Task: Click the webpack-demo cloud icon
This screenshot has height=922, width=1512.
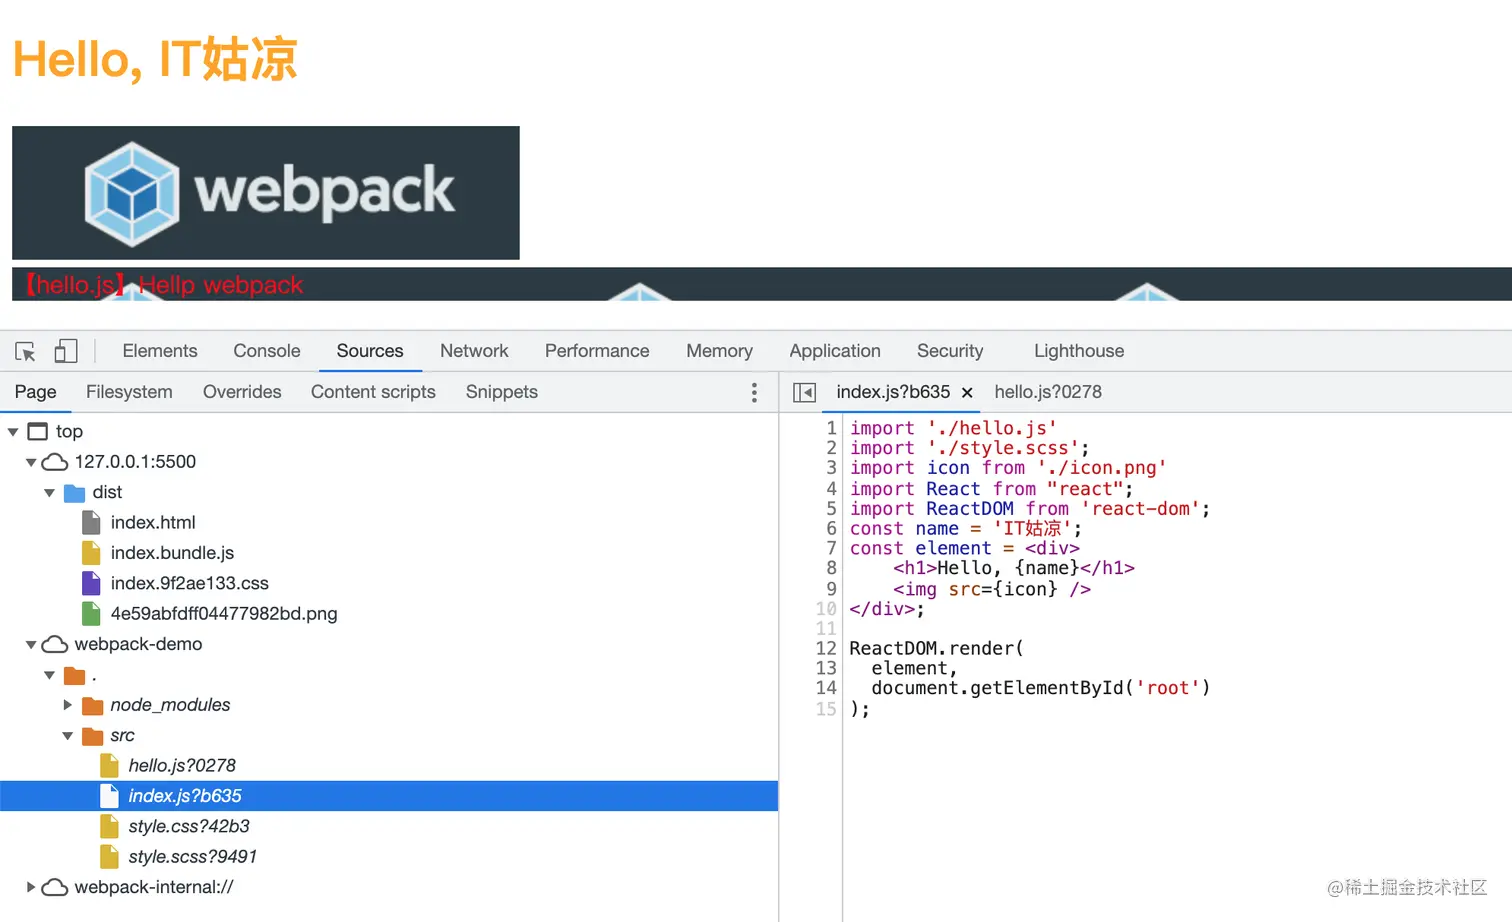Action: pos(55,644)
